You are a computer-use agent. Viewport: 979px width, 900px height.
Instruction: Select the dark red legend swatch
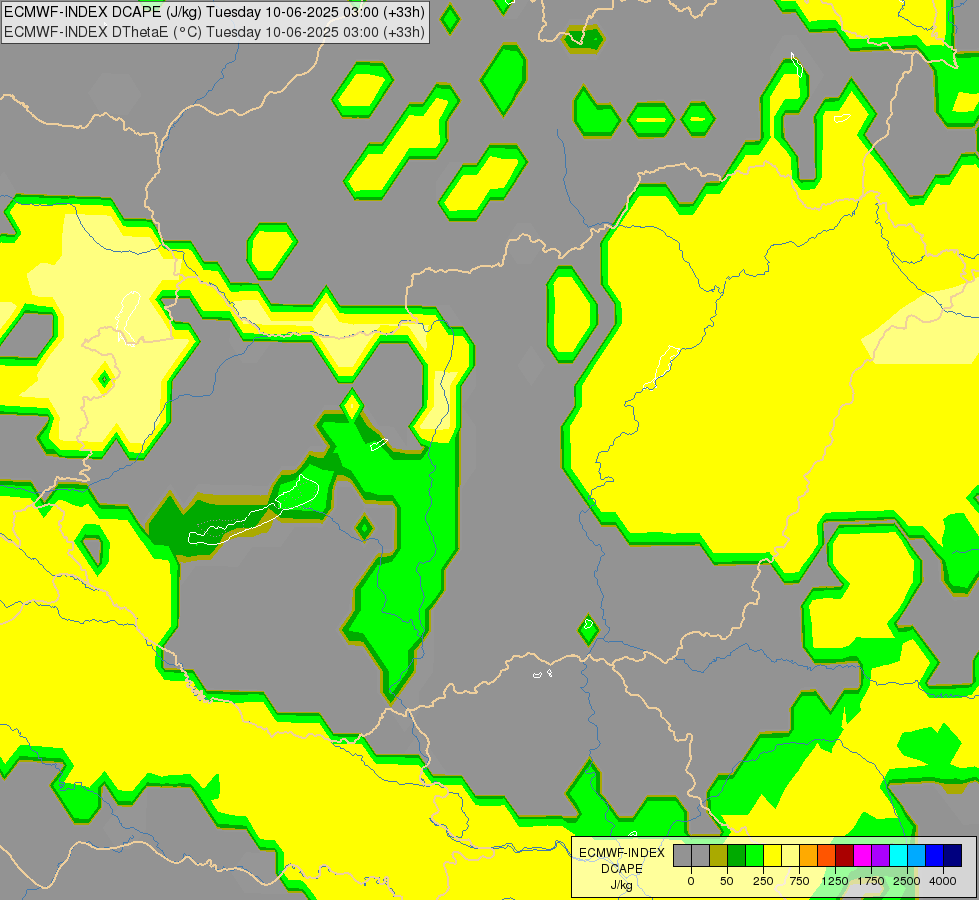coord(845,855)
